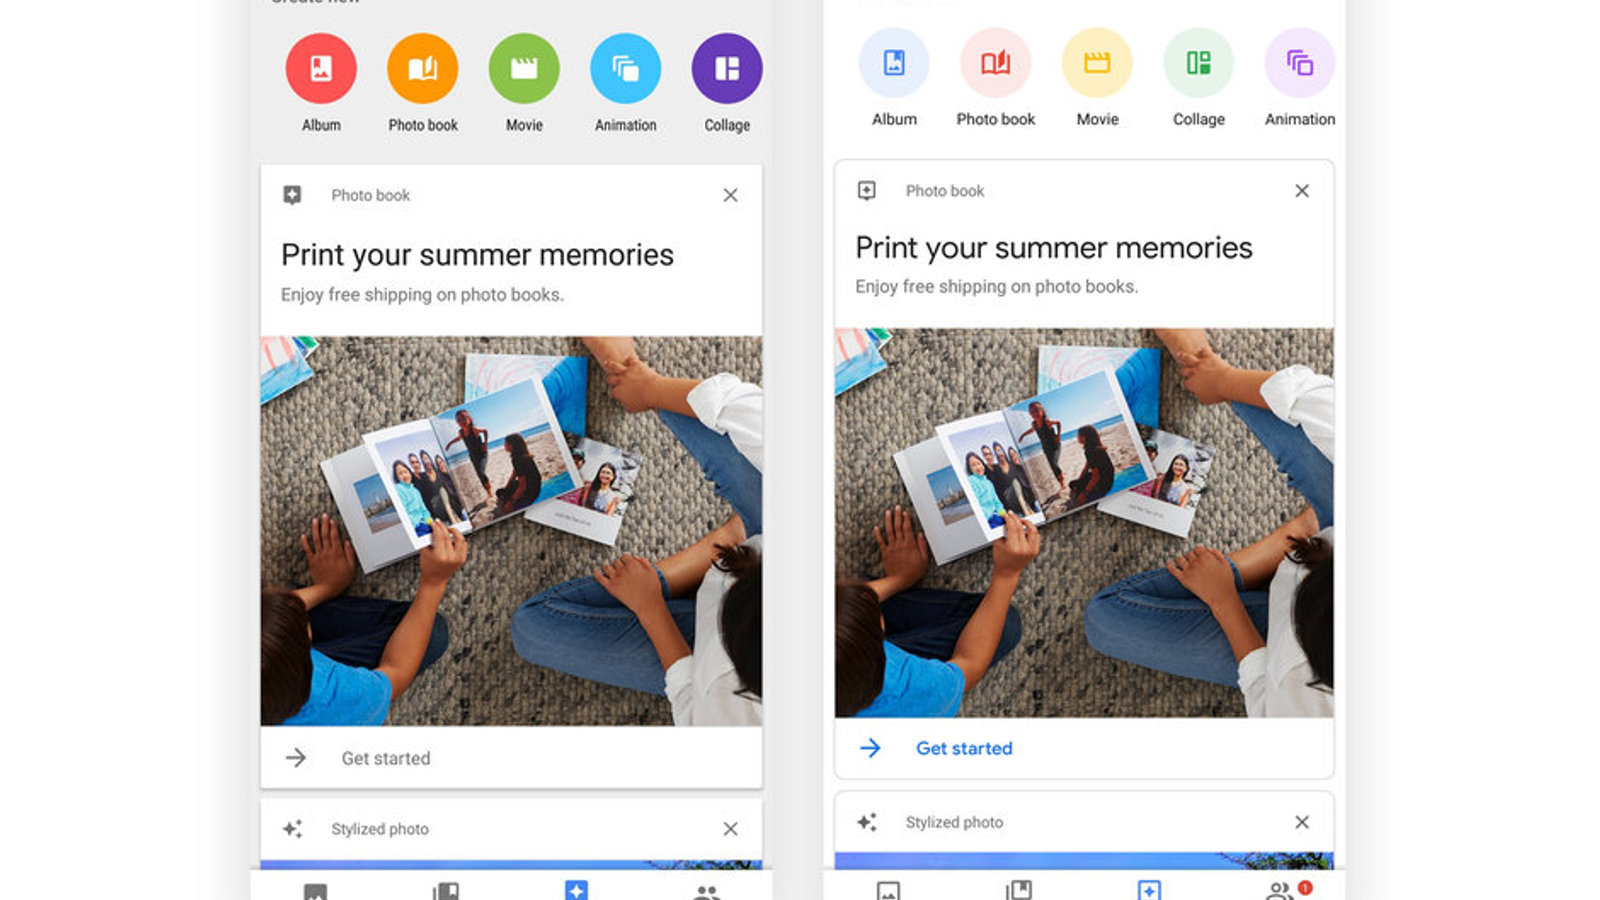Tap the green Movie icon on left screen
Image resolution: width=1600 pixels, height=900 pixels.
(x=524, y=69)
